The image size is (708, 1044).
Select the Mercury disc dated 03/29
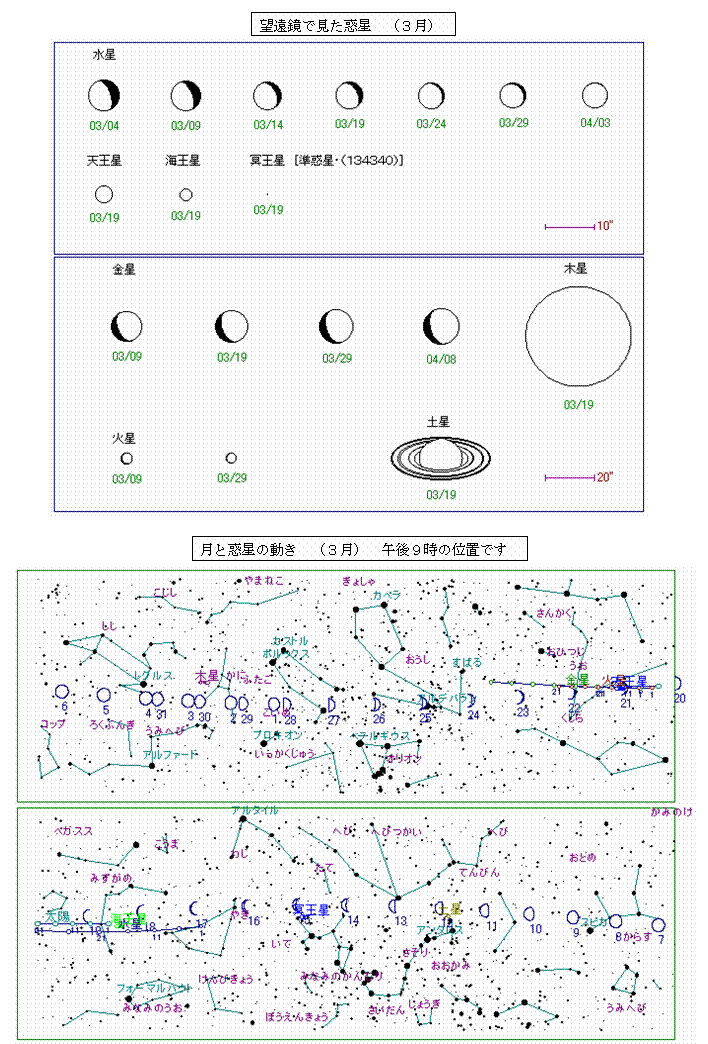click(x=513, y=95)
